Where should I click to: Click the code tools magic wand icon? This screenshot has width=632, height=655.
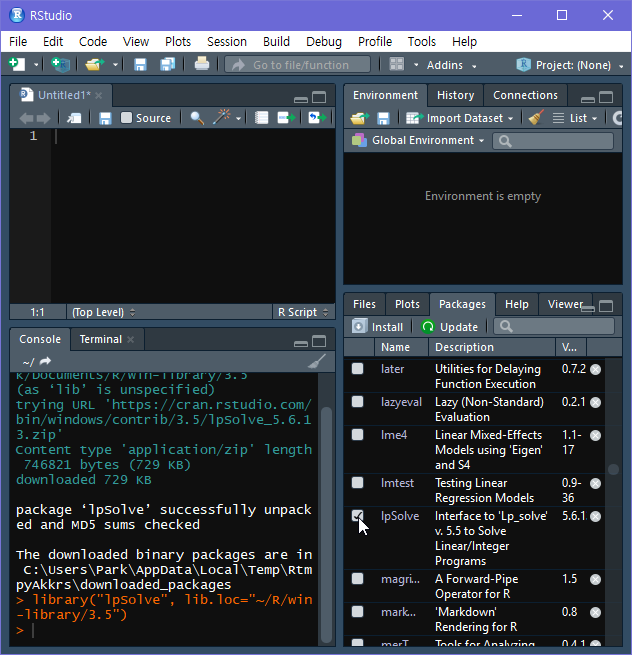222,118
